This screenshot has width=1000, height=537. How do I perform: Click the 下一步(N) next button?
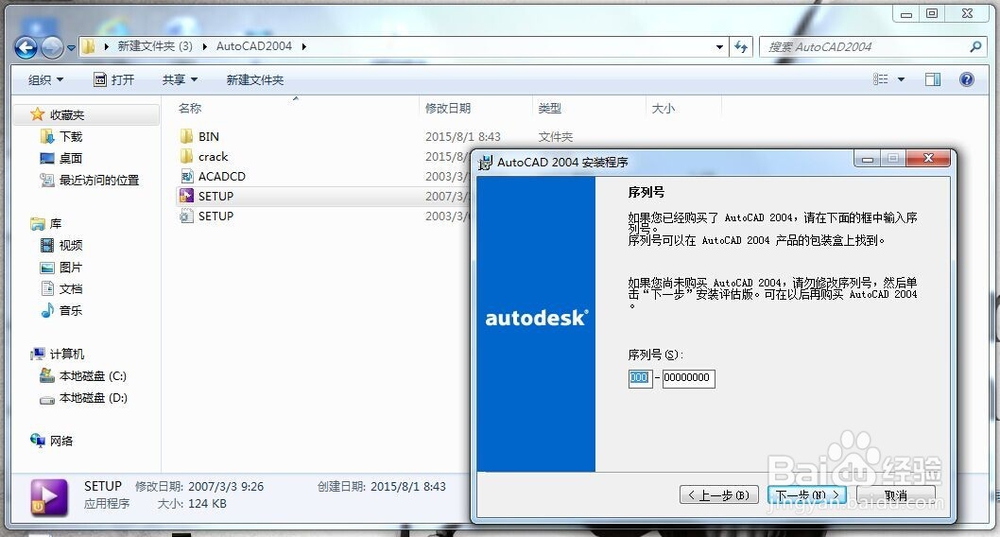[807, 495]
